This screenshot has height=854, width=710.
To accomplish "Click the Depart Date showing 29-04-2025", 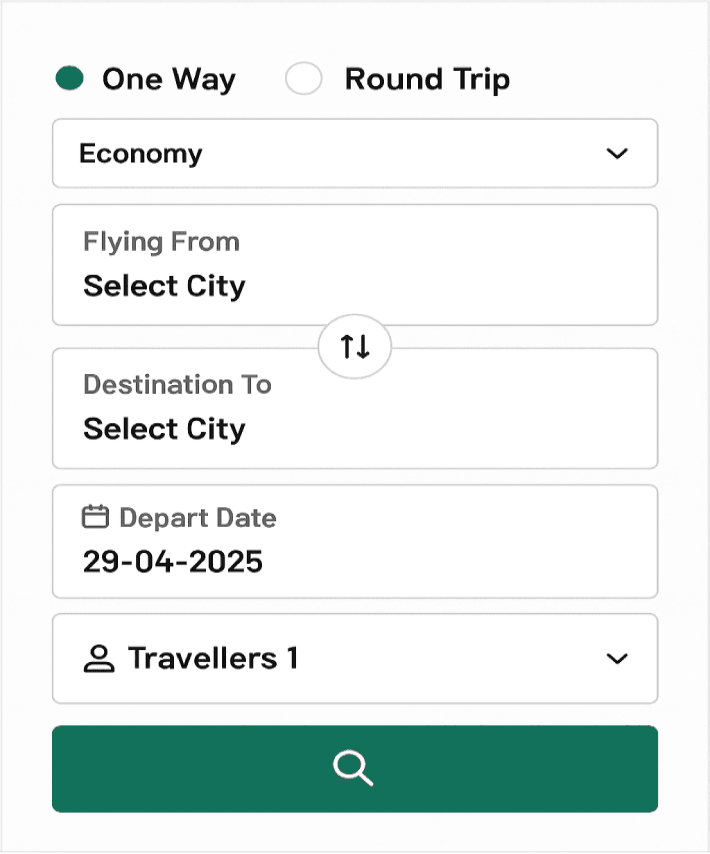I will click(171, 561).
